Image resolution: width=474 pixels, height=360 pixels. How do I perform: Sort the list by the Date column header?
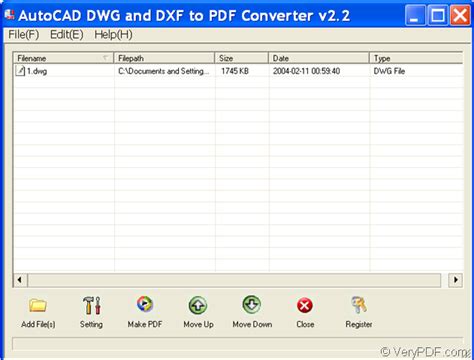[x=319, y=58]
